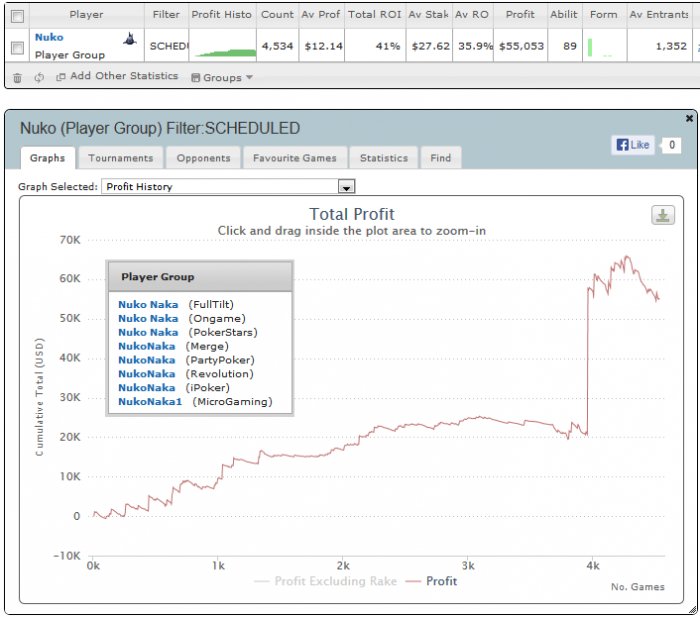This screenshot has height=617, width=700.
Task: Click the shark icon next to Nuko
Action: (x=130, y=39)
